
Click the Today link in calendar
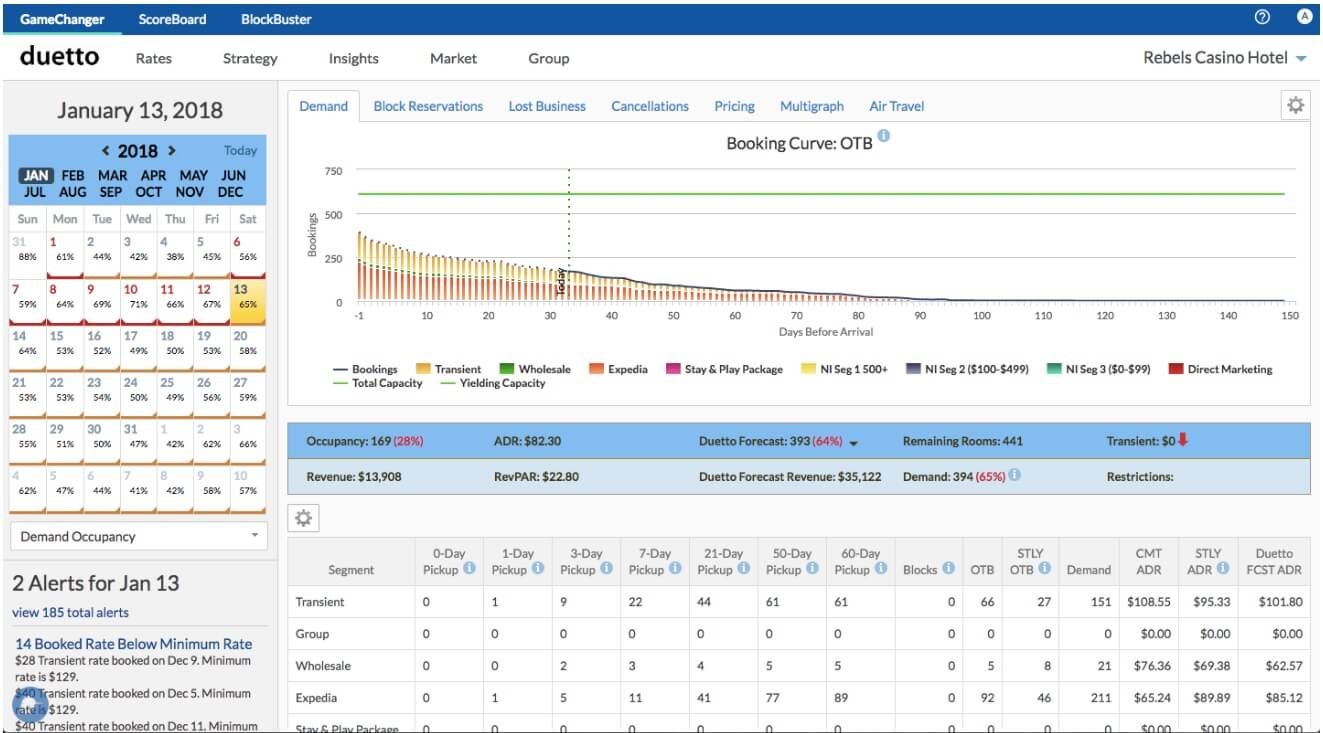click(240, 150)
